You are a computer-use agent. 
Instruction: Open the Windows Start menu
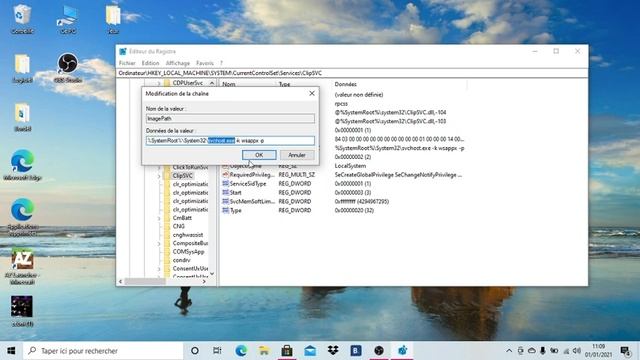[x=11, y=351]
